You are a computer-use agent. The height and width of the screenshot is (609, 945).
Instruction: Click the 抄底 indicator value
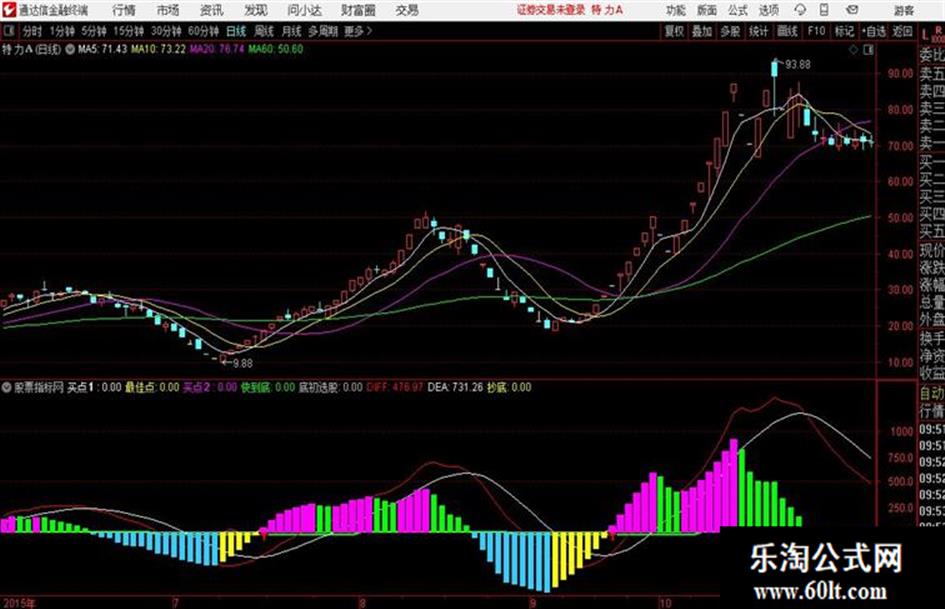[x=509, y=387]
